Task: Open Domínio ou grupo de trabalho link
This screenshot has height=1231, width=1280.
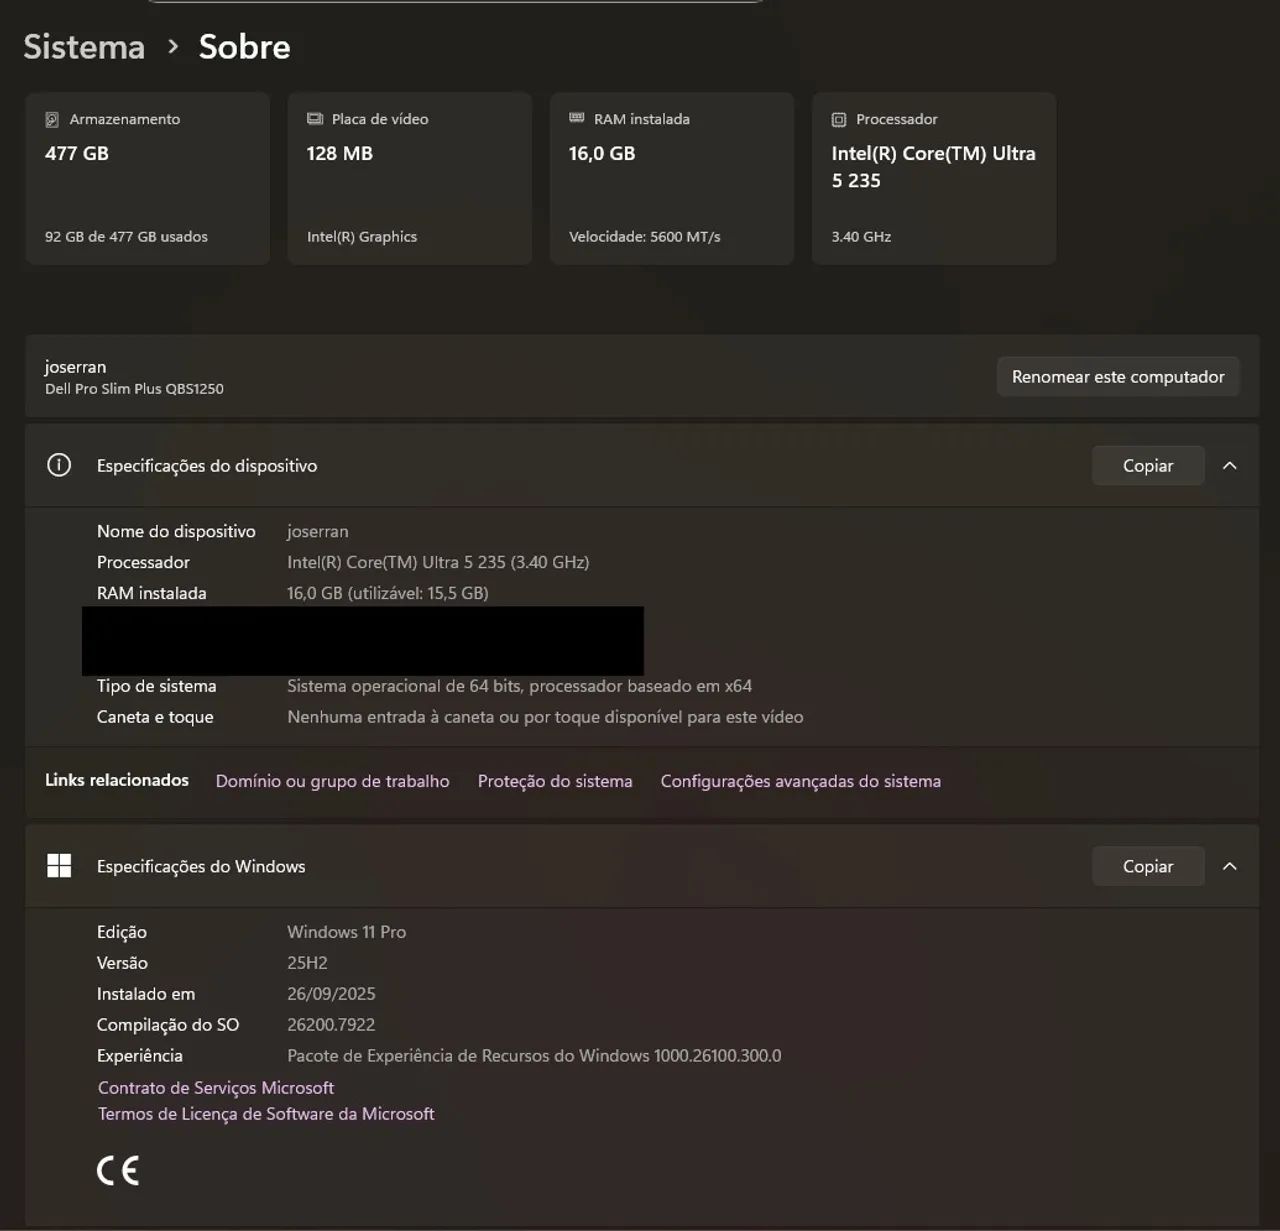Action: point(333,781)
